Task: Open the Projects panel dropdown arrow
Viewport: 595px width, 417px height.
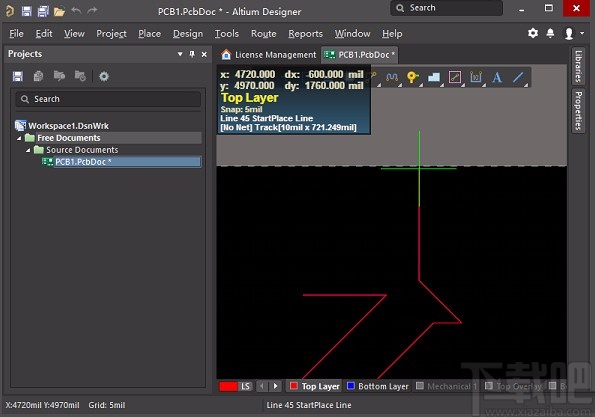Action: (x=180, y=54)
